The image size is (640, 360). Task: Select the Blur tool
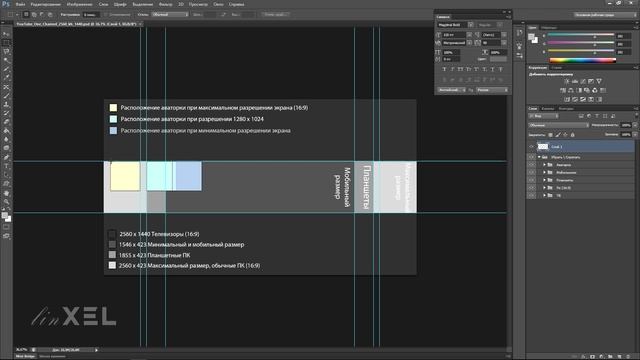coord(6,140)
